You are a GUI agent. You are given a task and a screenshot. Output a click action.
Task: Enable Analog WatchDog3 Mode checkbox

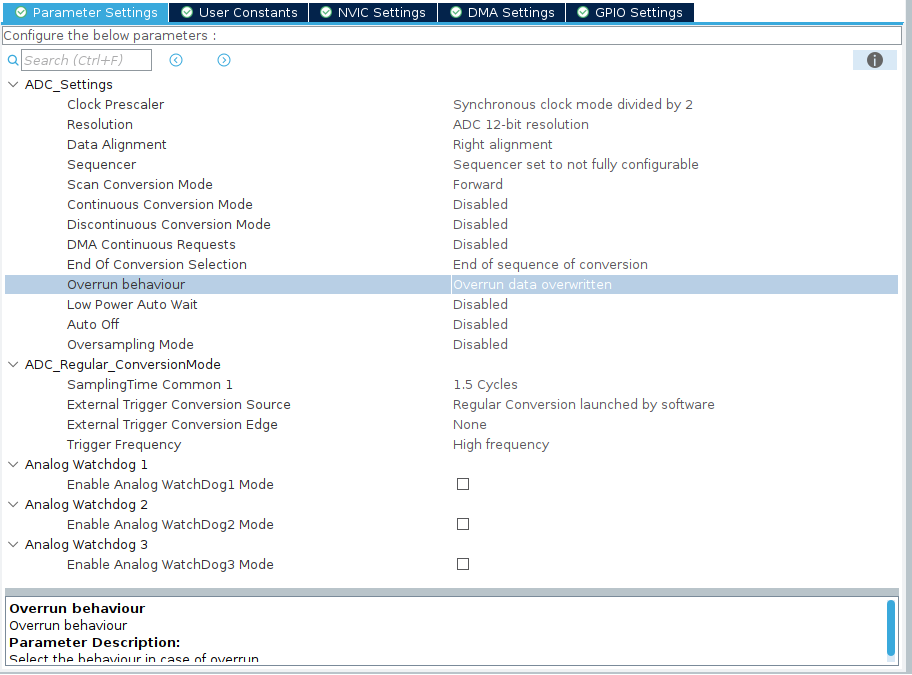tap(463, 564)
